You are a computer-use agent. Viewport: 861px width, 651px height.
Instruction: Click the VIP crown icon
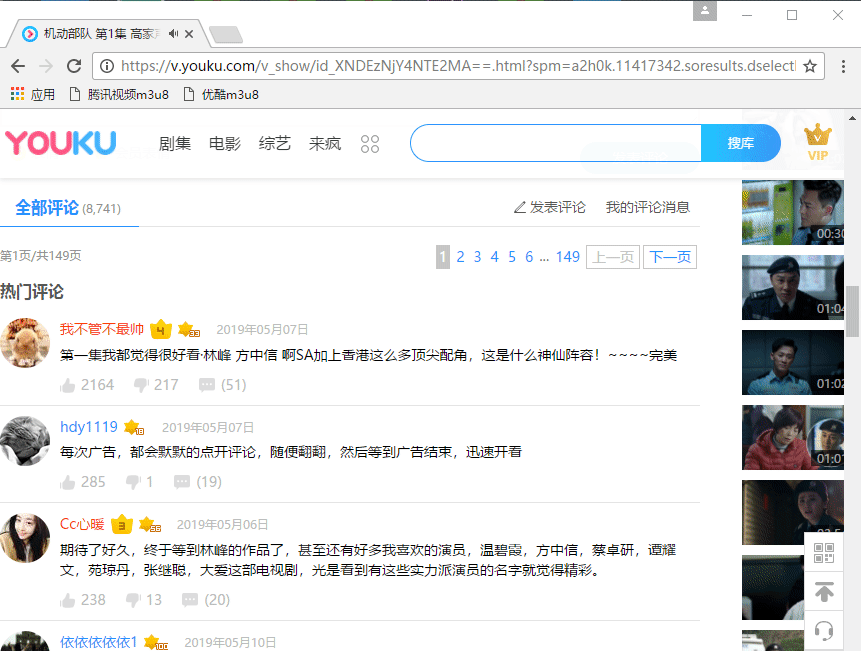click(x=818, y=143)
